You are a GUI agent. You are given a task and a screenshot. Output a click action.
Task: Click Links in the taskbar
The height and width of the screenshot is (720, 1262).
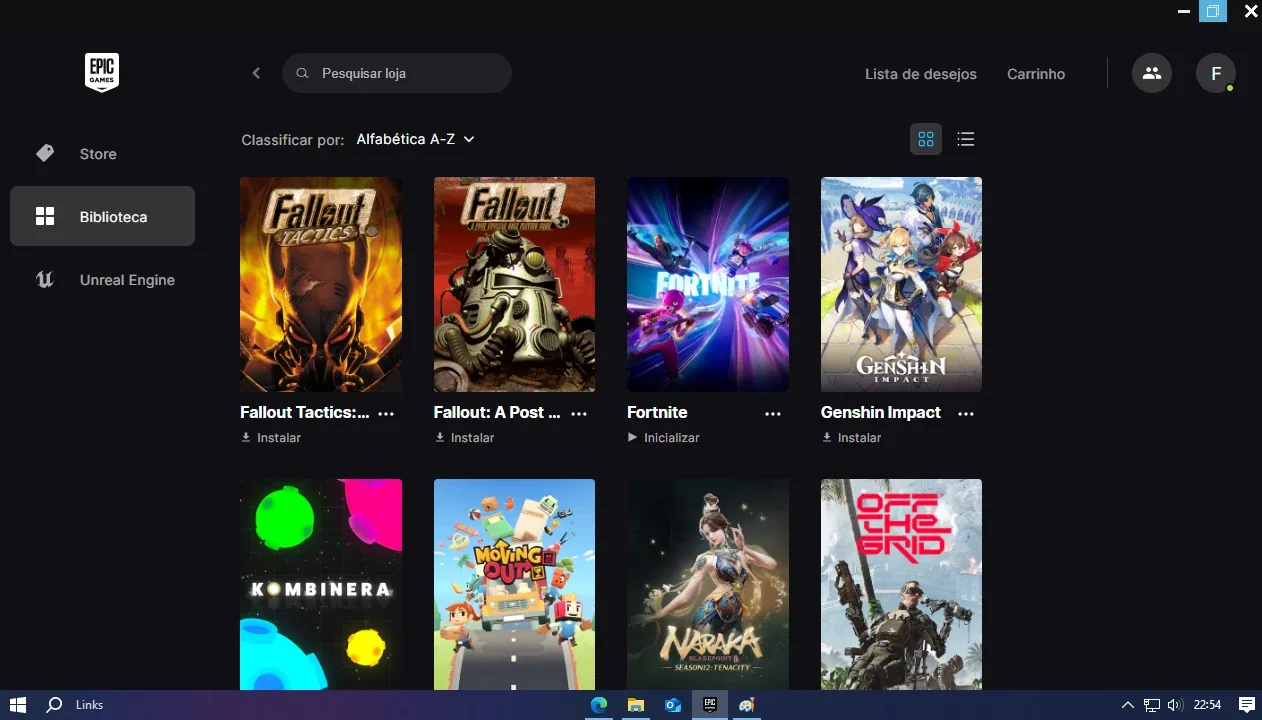tap(89, 705)
